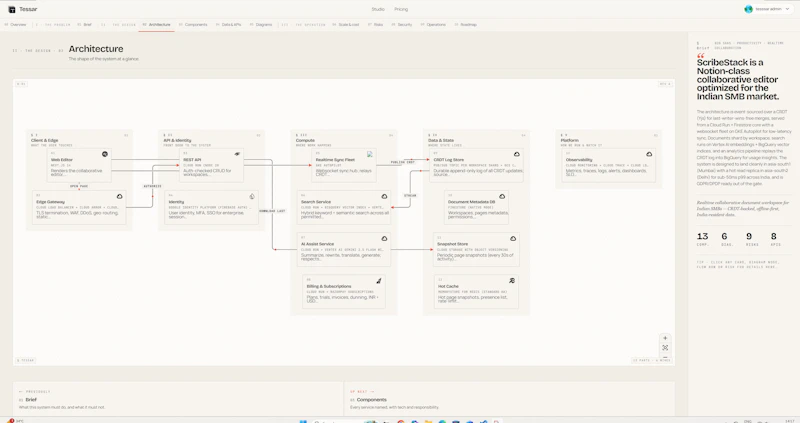Image resolution: width=800 pixels, height=423 pixels.
Task: Click the AUTHORIZE flow label
Action: click(x=153, y=186)
